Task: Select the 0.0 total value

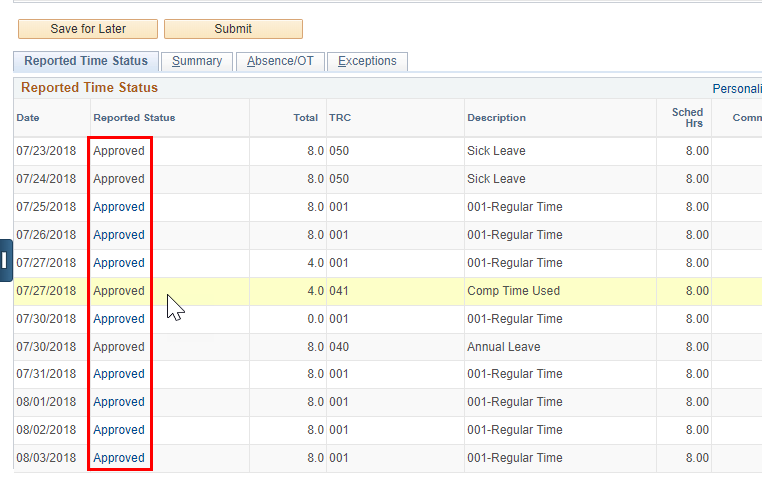Action: tap(315, 319)
